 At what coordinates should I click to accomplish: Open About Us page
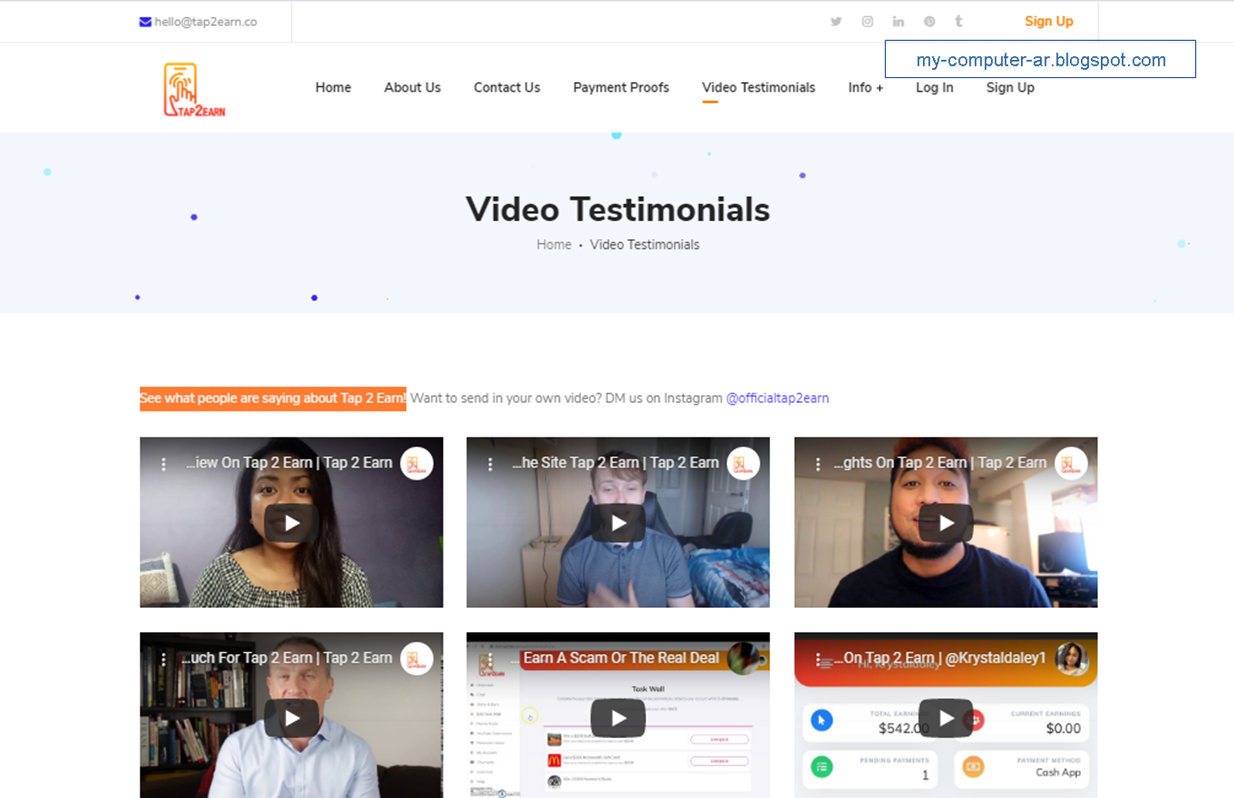pos(412,88)
